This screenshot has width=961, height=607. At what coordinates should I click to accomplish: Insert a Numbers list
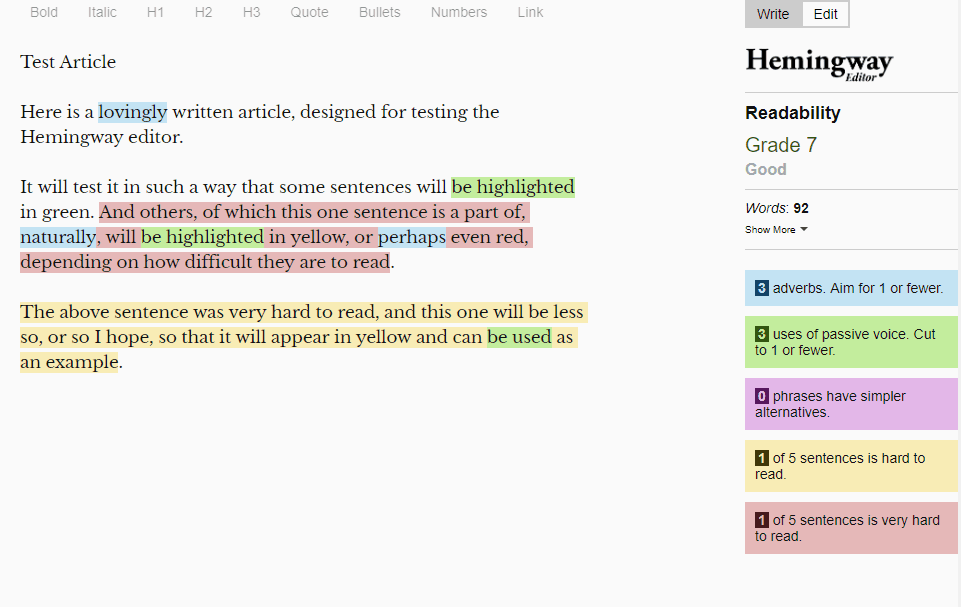pyautogui.click(x=459, y=12)
